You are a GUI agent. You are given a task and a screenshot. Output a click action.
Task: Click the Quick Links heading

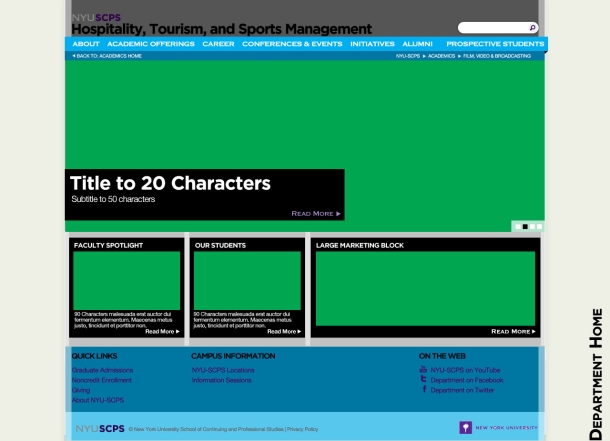(x=95, y=356)
